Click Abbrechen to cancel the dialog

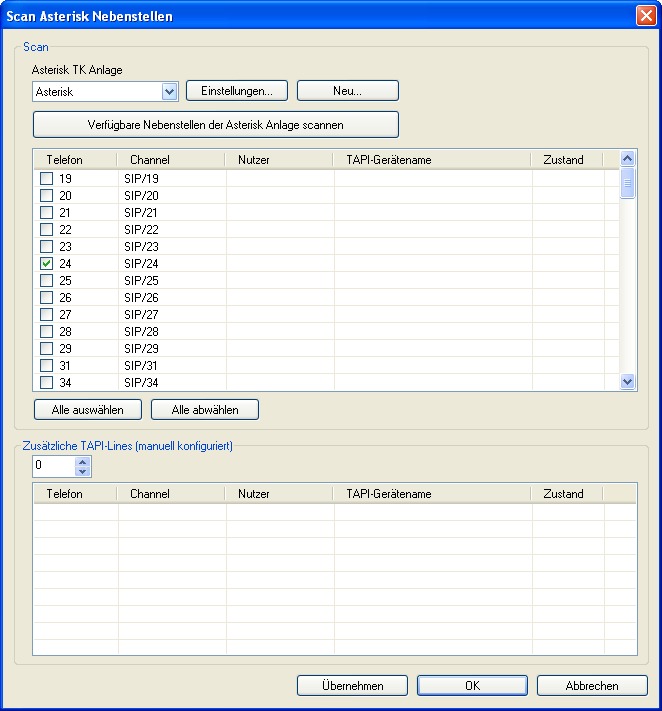point(591,686)
